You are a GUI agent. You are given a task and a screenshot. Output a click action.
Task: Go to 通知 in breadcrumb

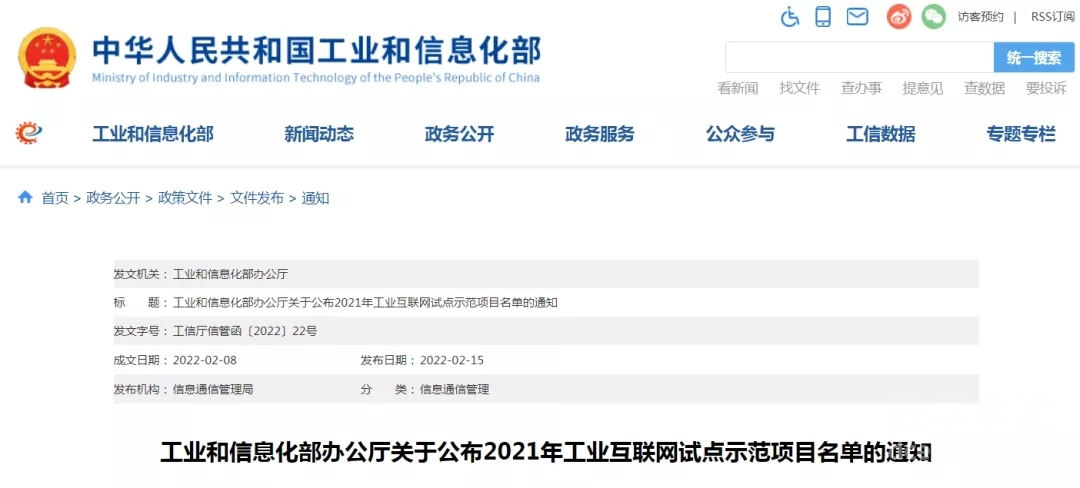tap(315, 198)
